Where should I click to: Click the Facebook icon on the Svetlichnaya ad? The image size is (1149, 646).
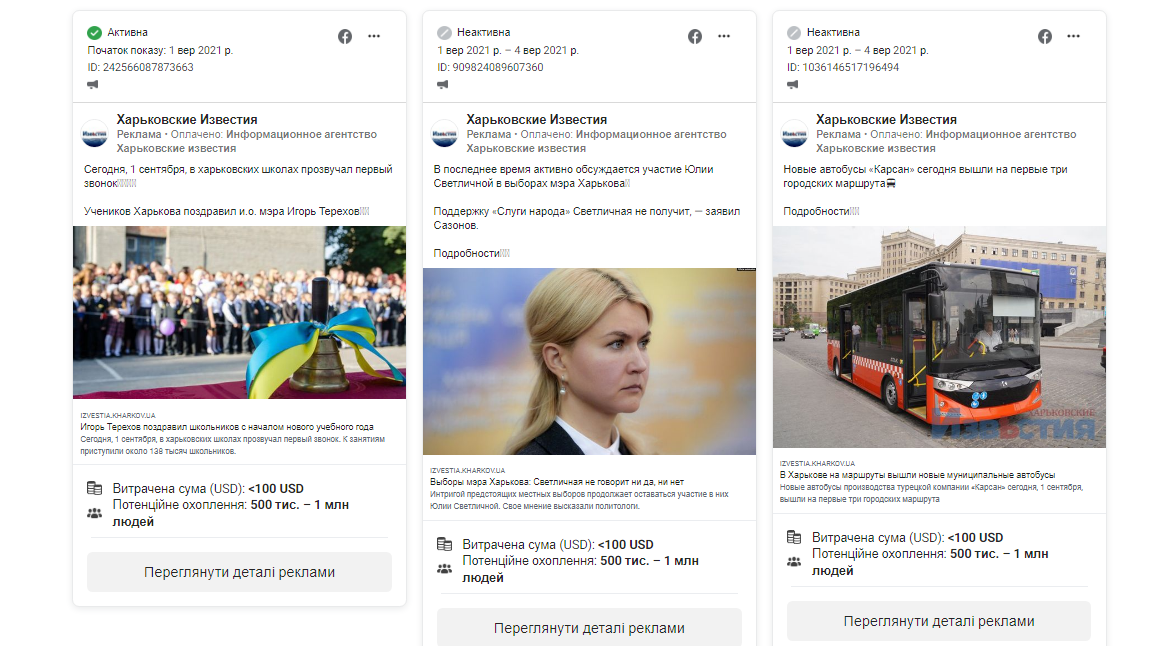pyautogui.click(x=695, y=36)
